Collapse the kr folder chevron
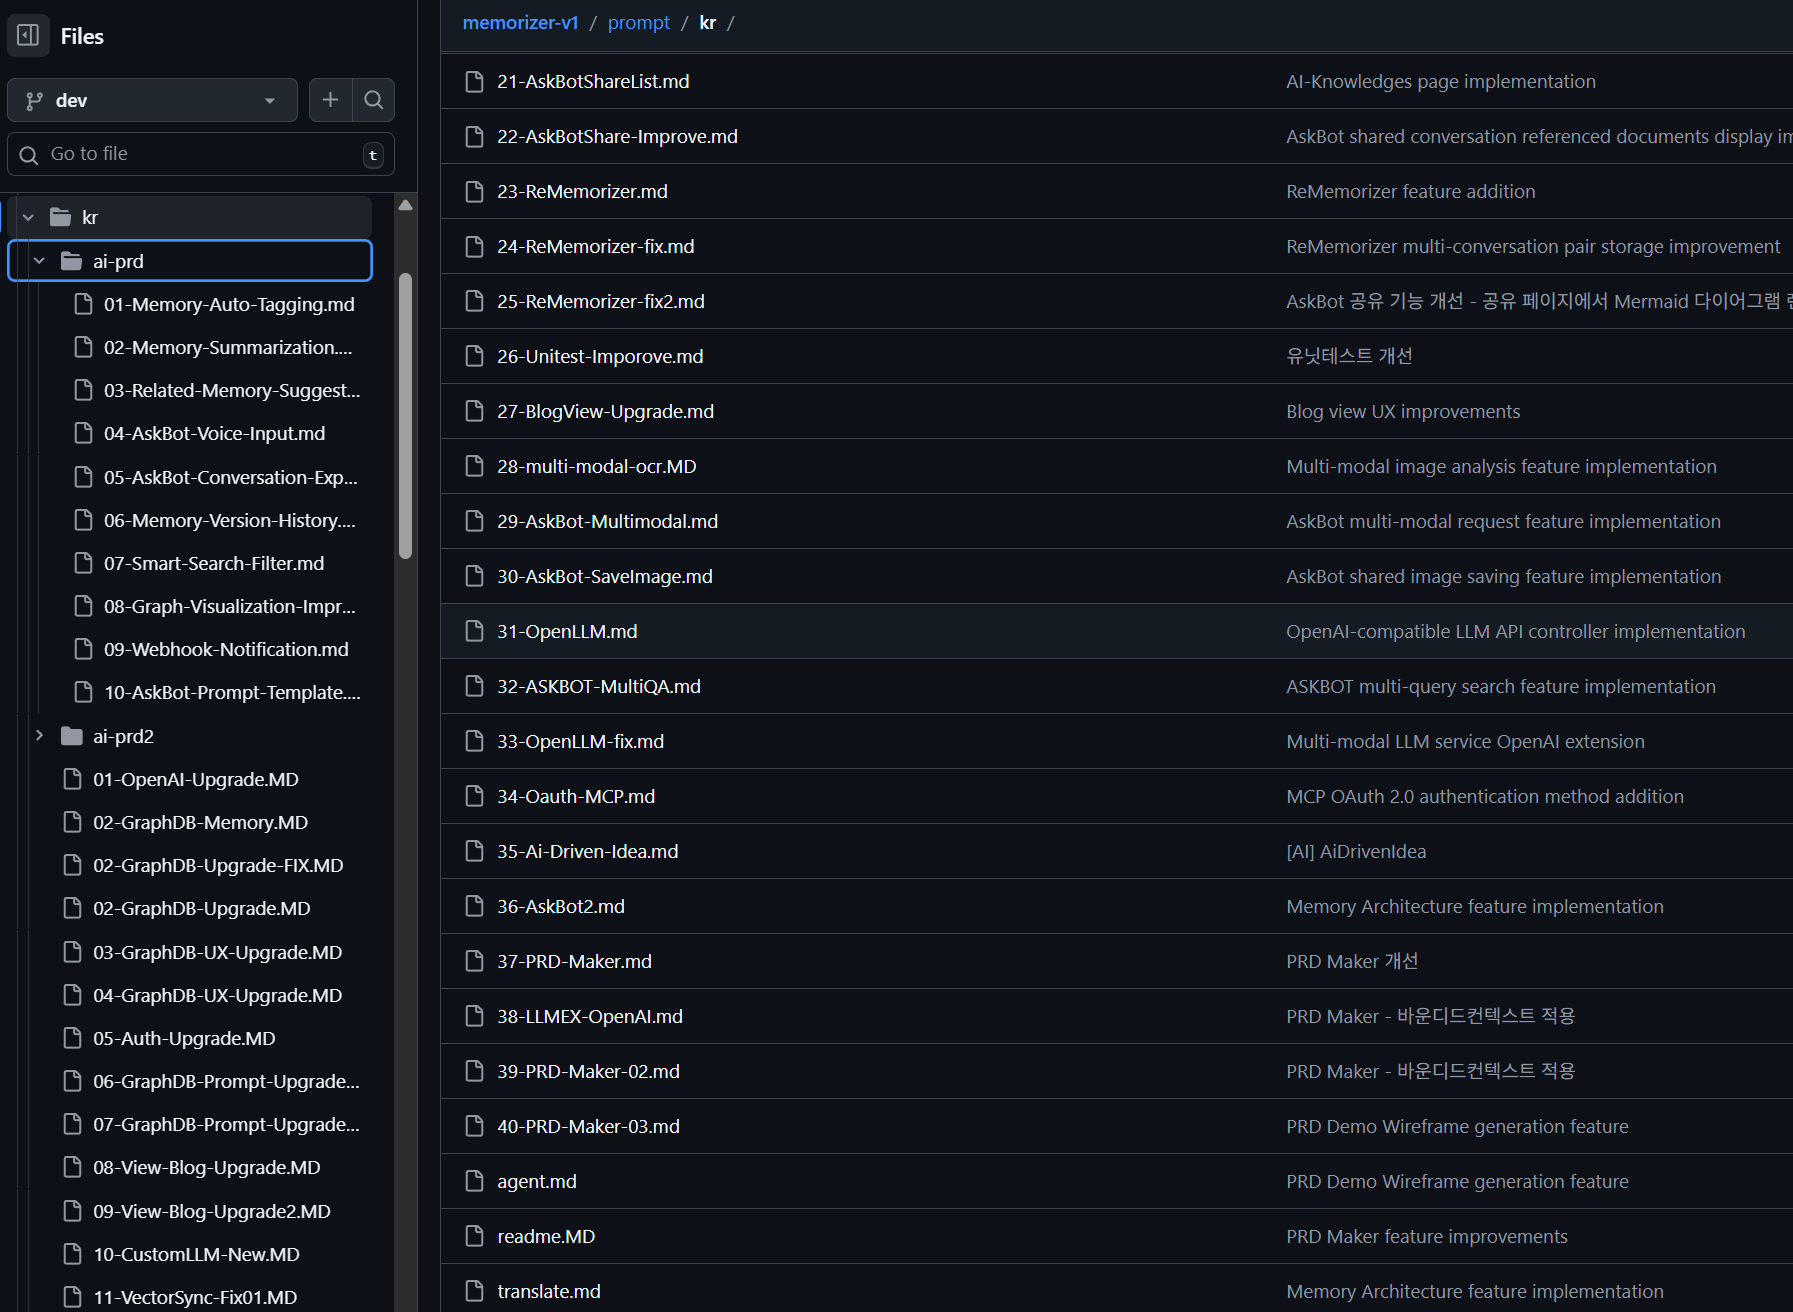 (x=29, y=218)
